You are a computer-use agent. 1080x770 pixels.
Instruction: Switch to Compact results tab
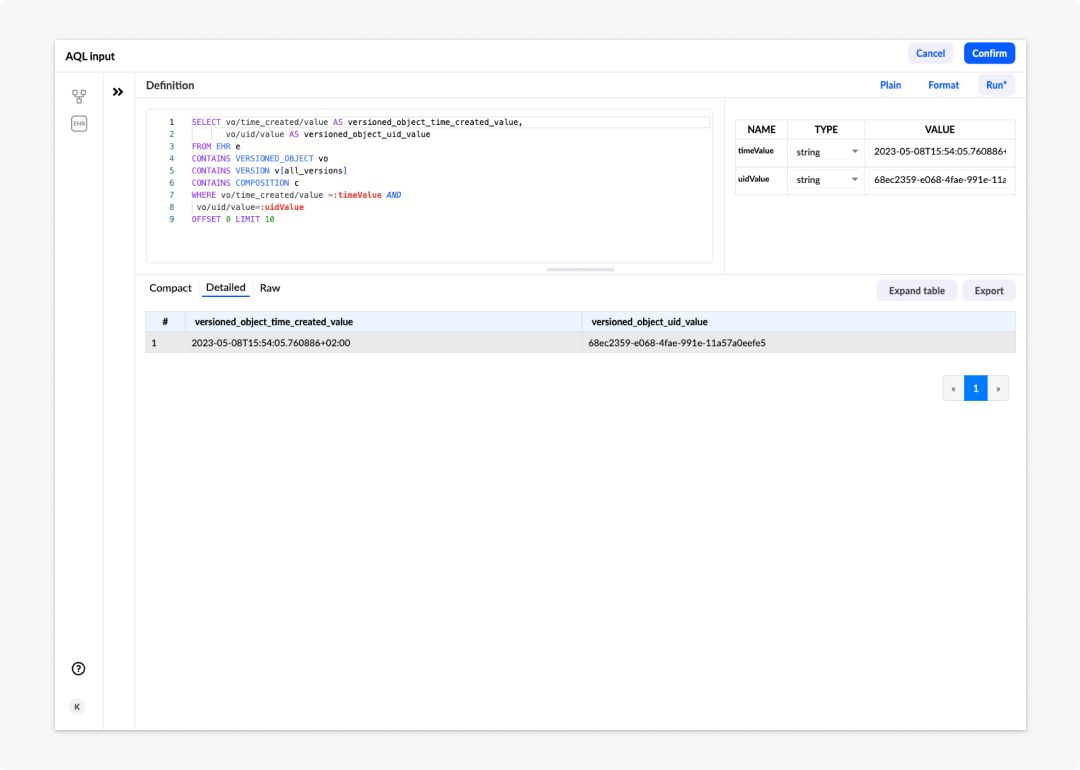tap(170, 288)
